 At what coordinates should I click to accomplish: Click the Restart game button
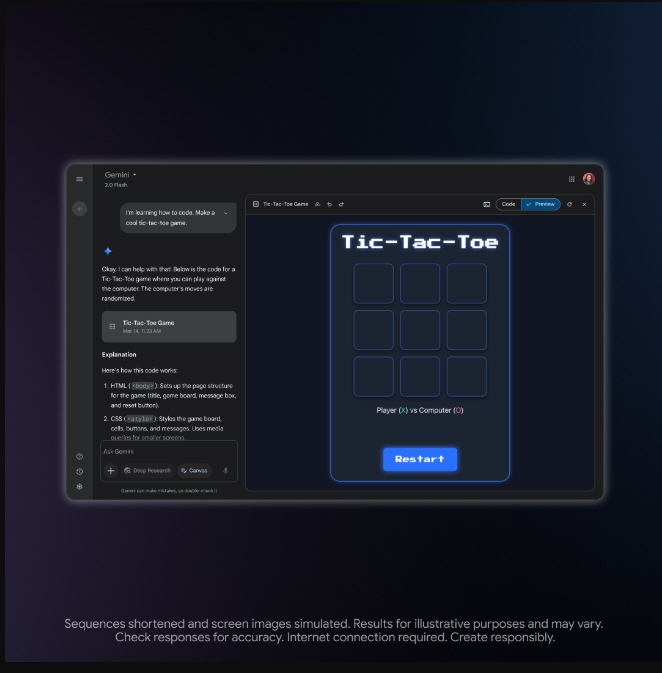420,459
